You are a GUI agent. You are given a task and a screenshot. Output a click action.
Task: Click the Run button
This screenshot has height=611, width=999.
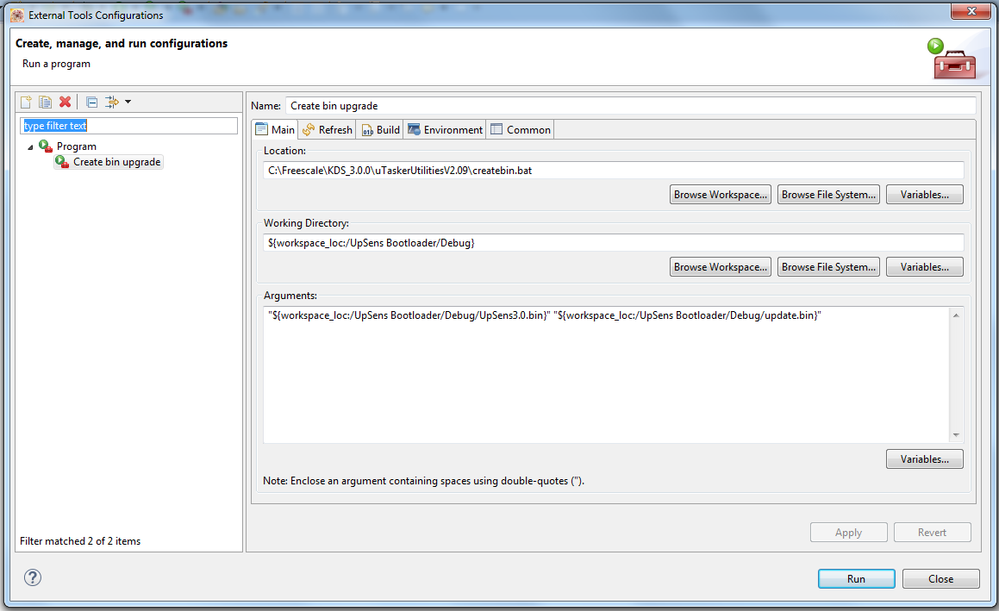pos(856,579)
